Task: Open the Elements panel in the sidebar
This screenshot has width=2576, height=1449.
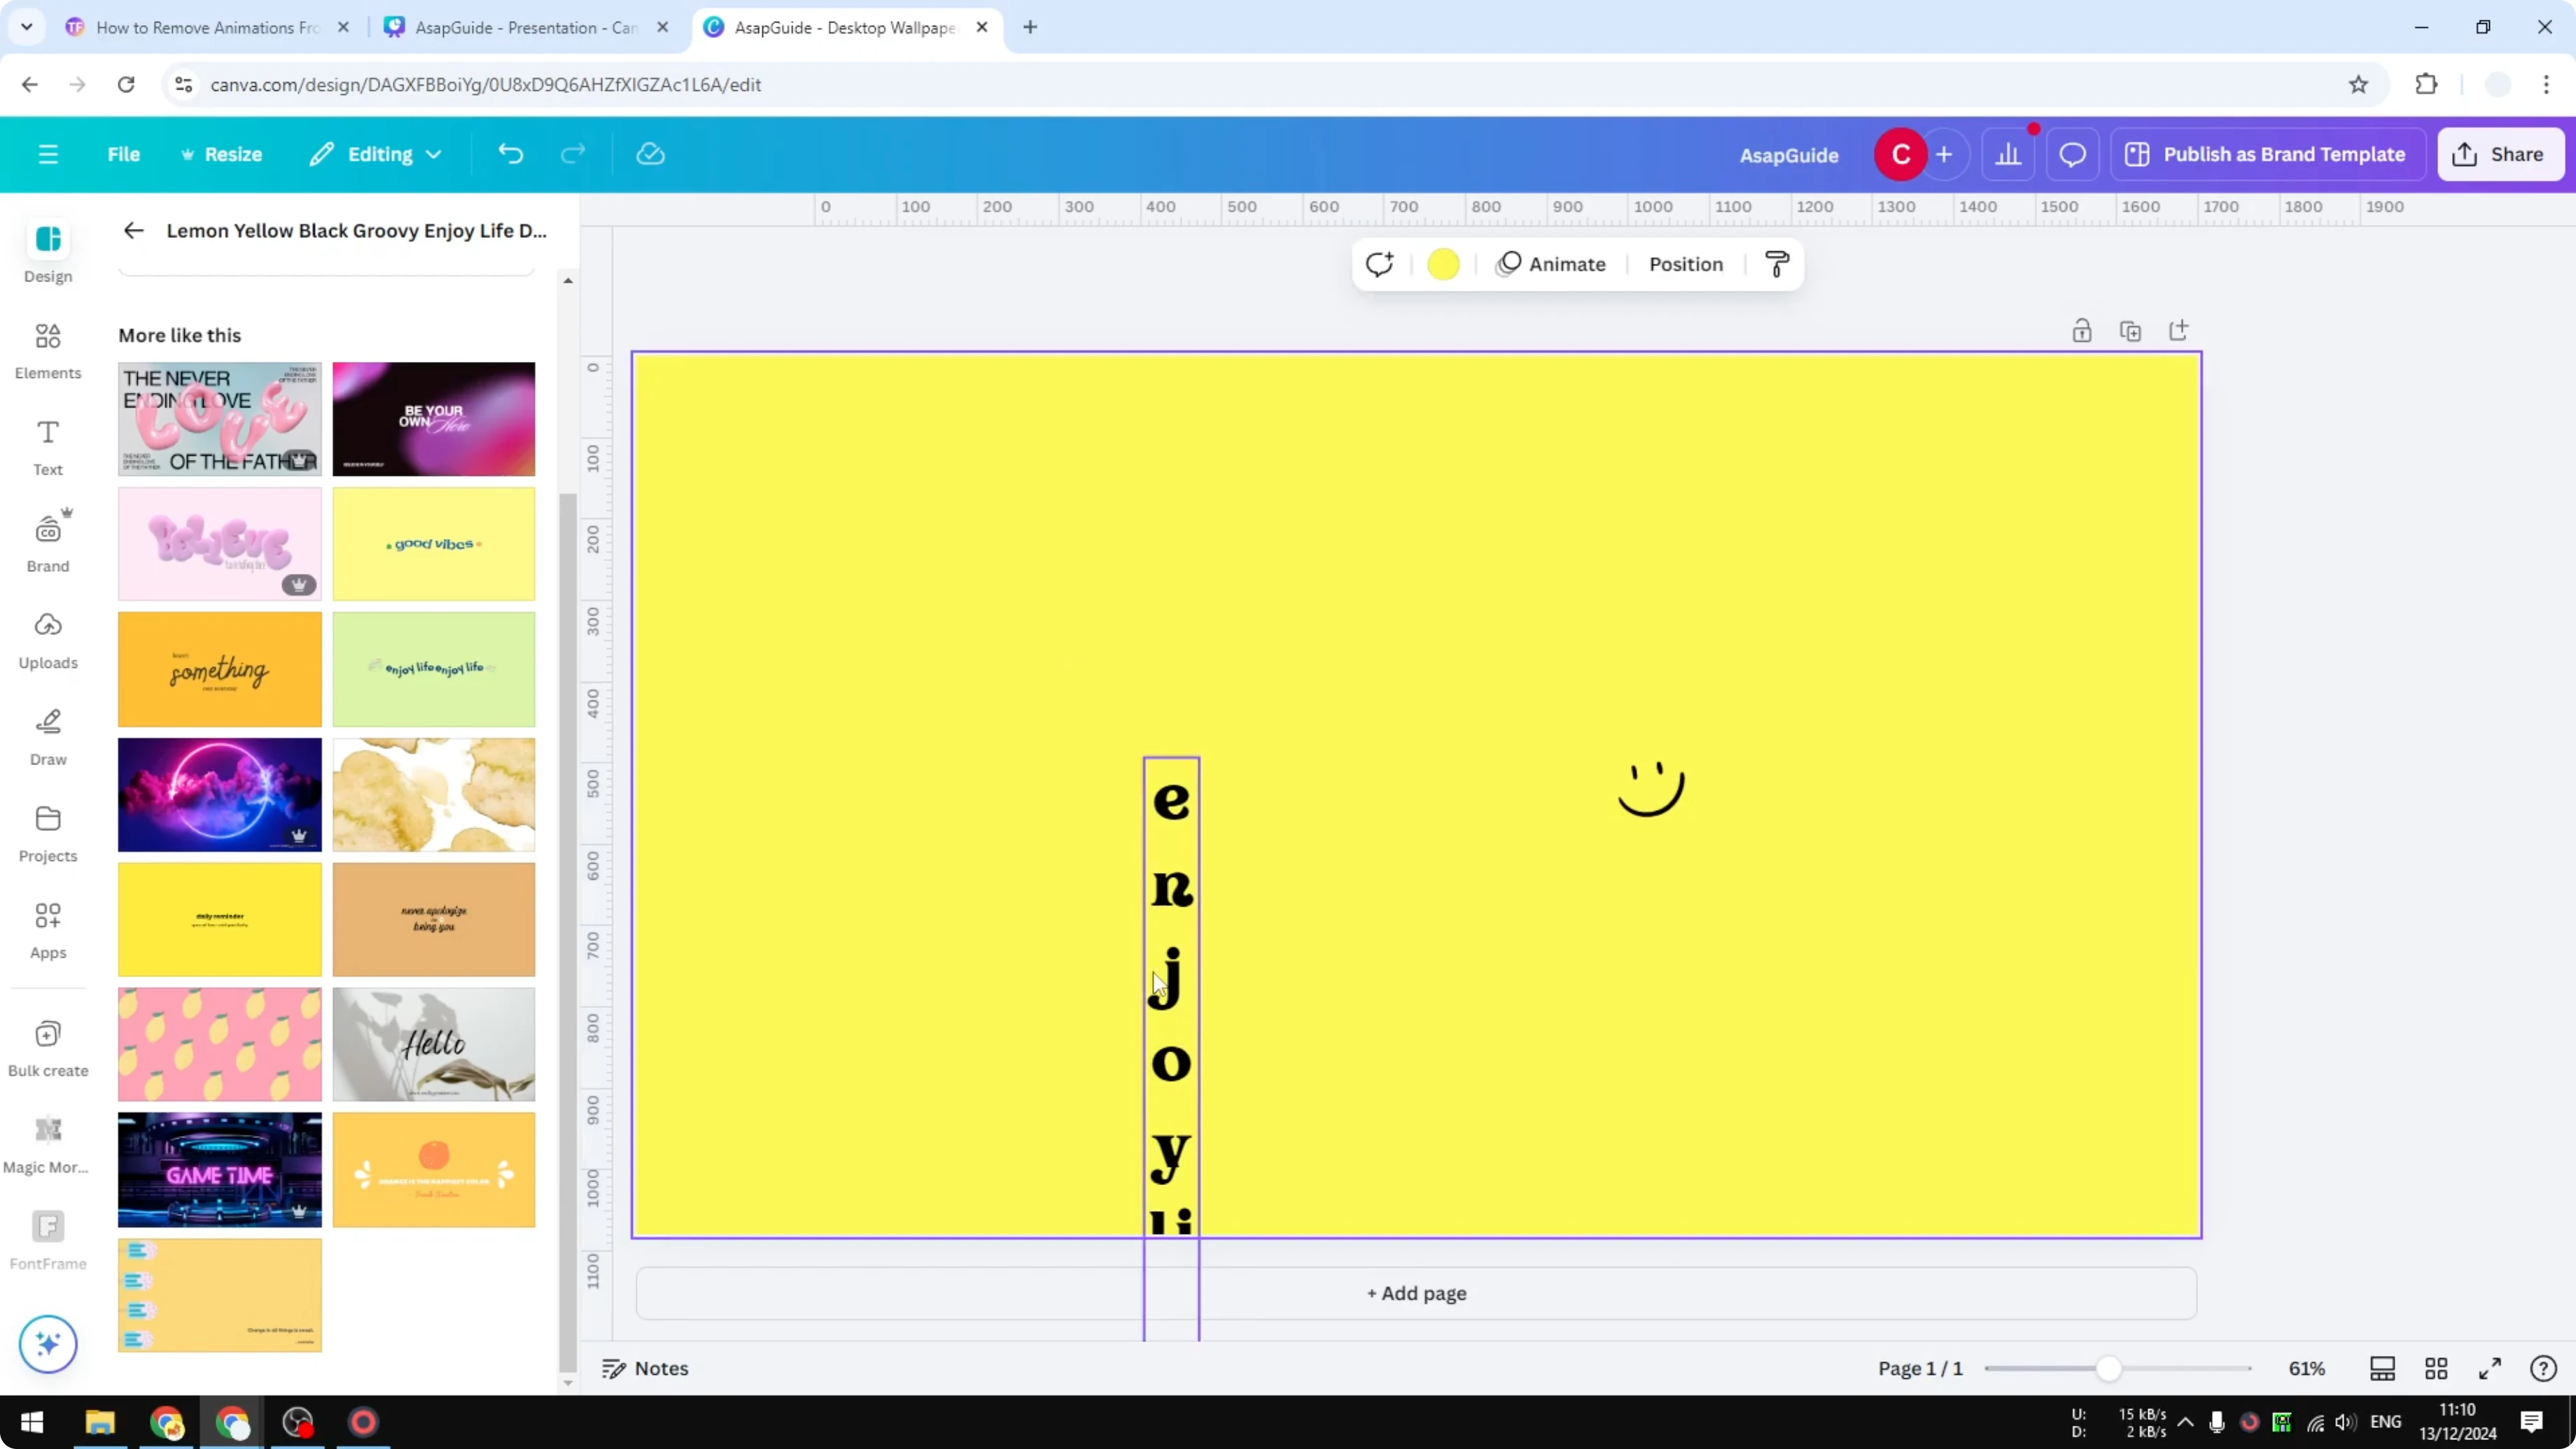Action: [x=47, y=349]
